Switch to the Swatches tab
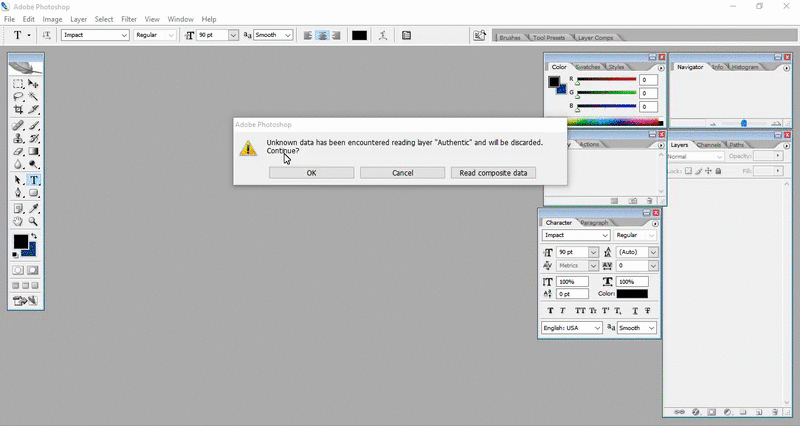Screen dimensions: 800x426 [588, 67]
